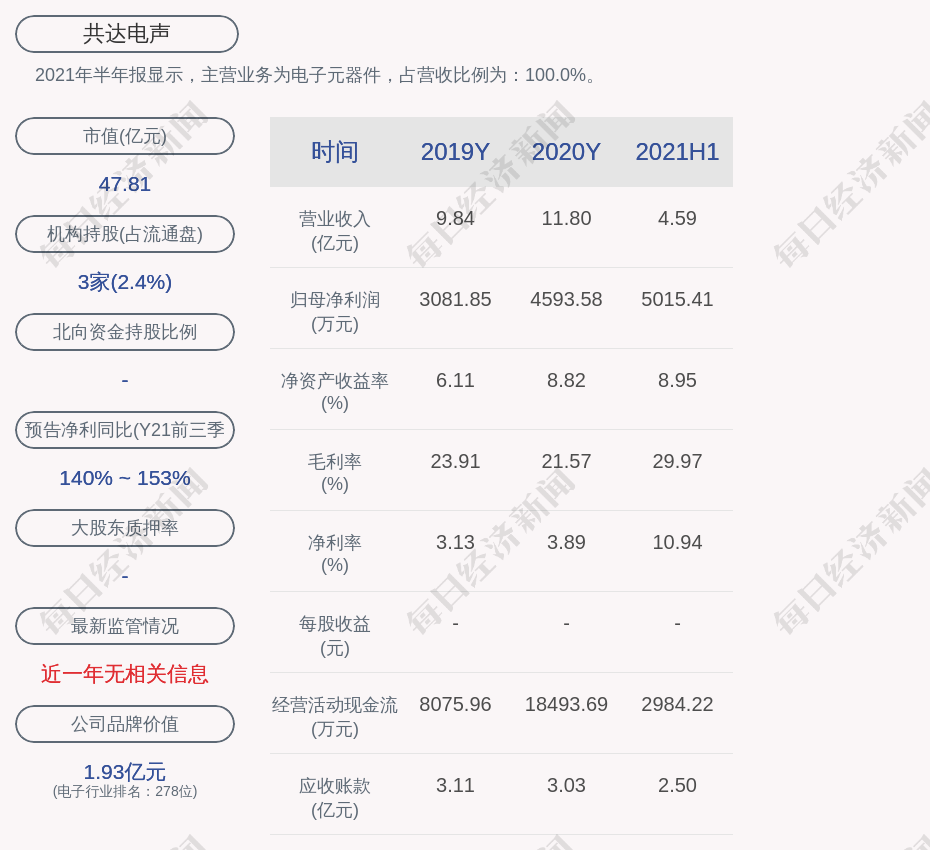
Task: Click the 2020Y column header
Action: click(x=566, y=152)
